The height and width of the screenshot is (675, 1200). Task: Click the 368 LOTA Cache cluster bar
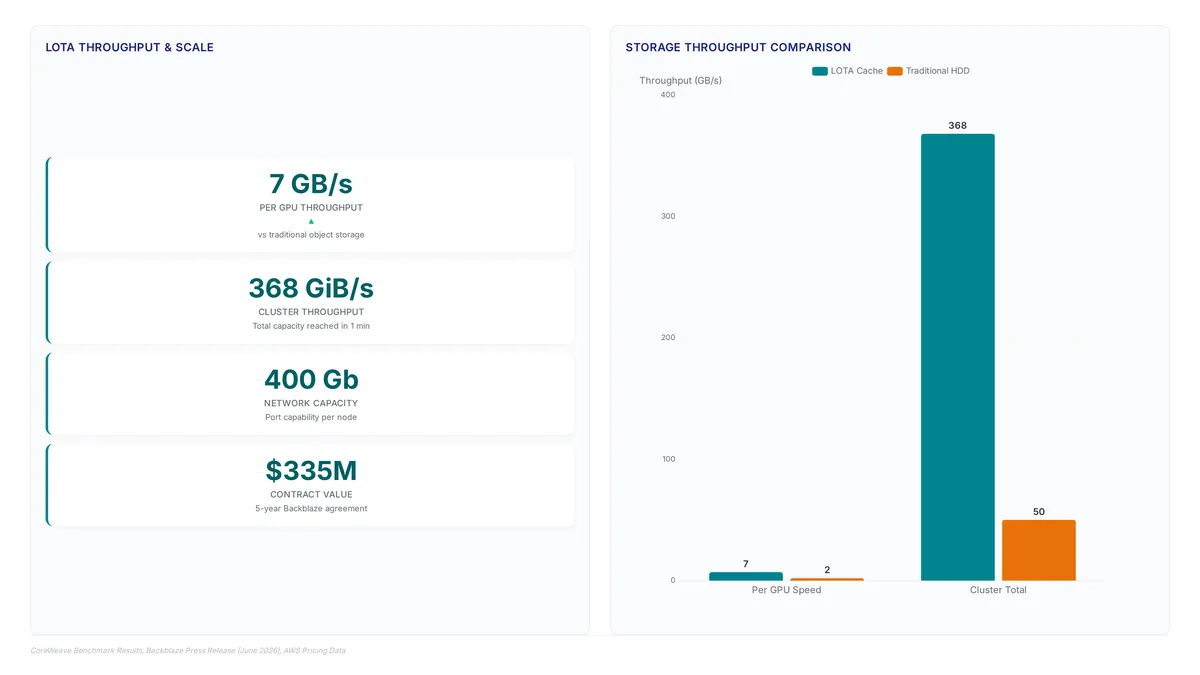(x=958, y=357)
